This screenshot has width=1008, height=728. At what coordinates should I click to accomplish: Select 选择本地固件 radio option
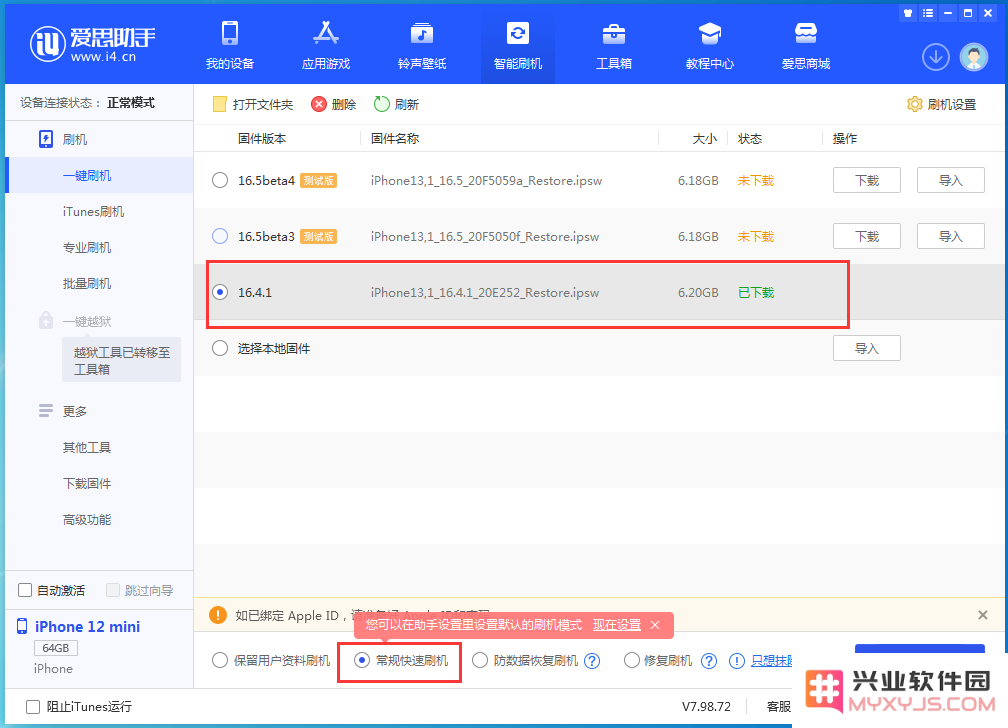[220, 348]
